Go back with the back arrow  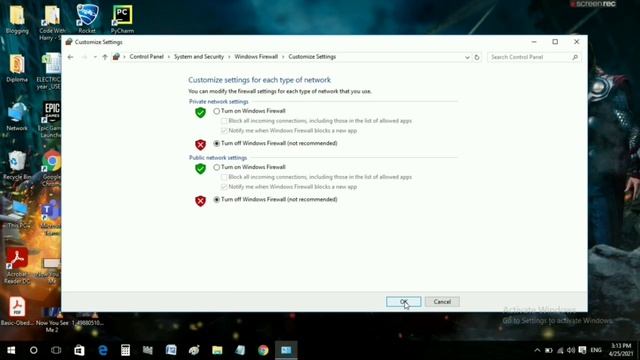click(70, 57)
